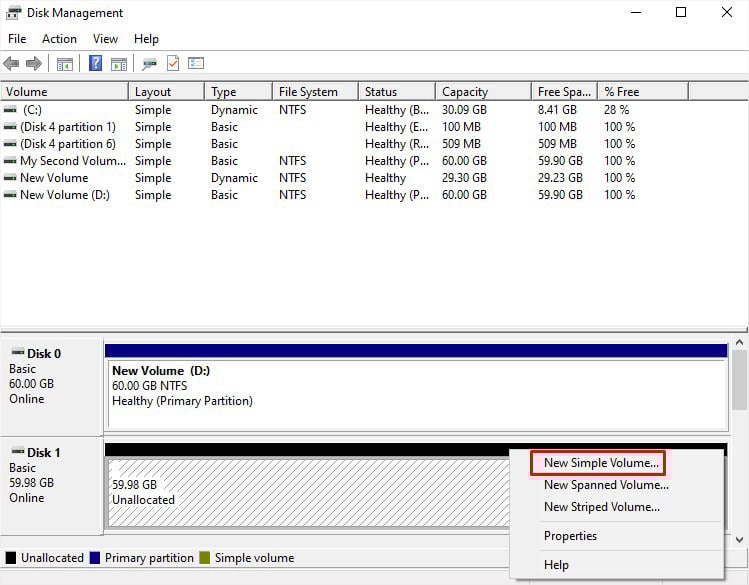Click the Forward arrow toolbar icon
Image resolution: width=749 pixels, height=585 pixels.
33,64
